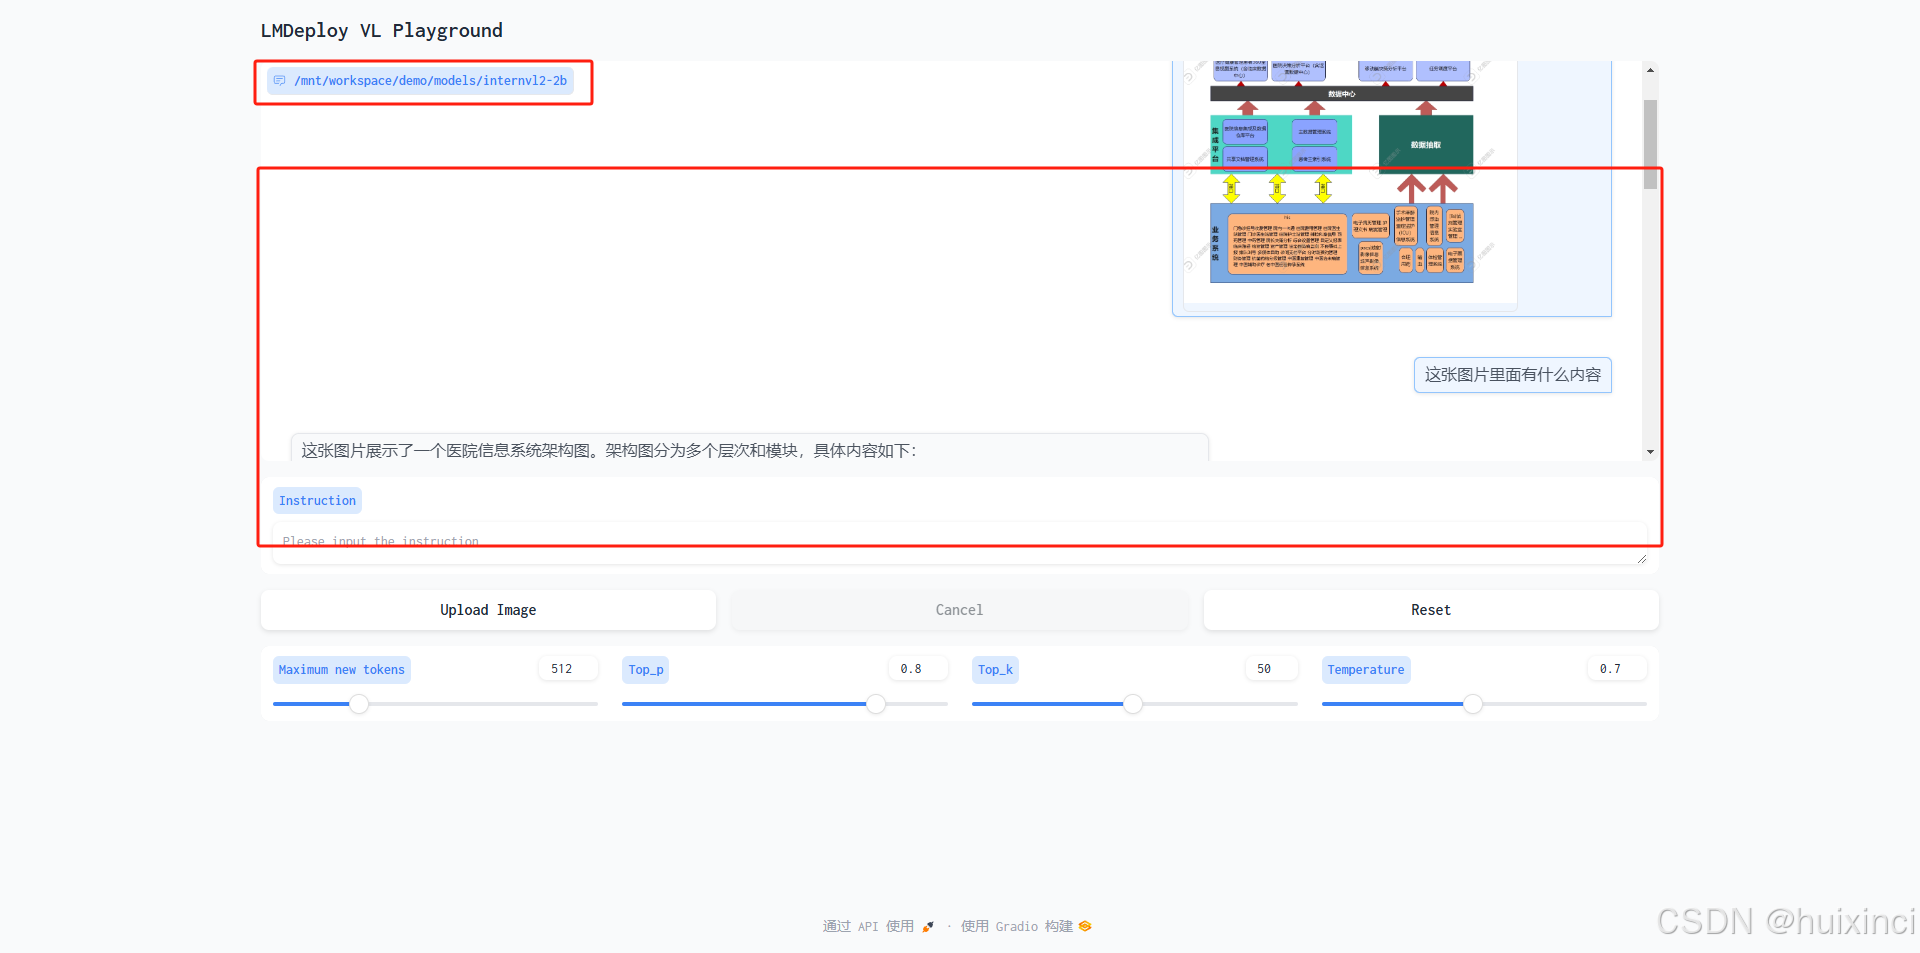
Task: Adjust the Top_k slider handle
Action: [x=1133, y=704]
